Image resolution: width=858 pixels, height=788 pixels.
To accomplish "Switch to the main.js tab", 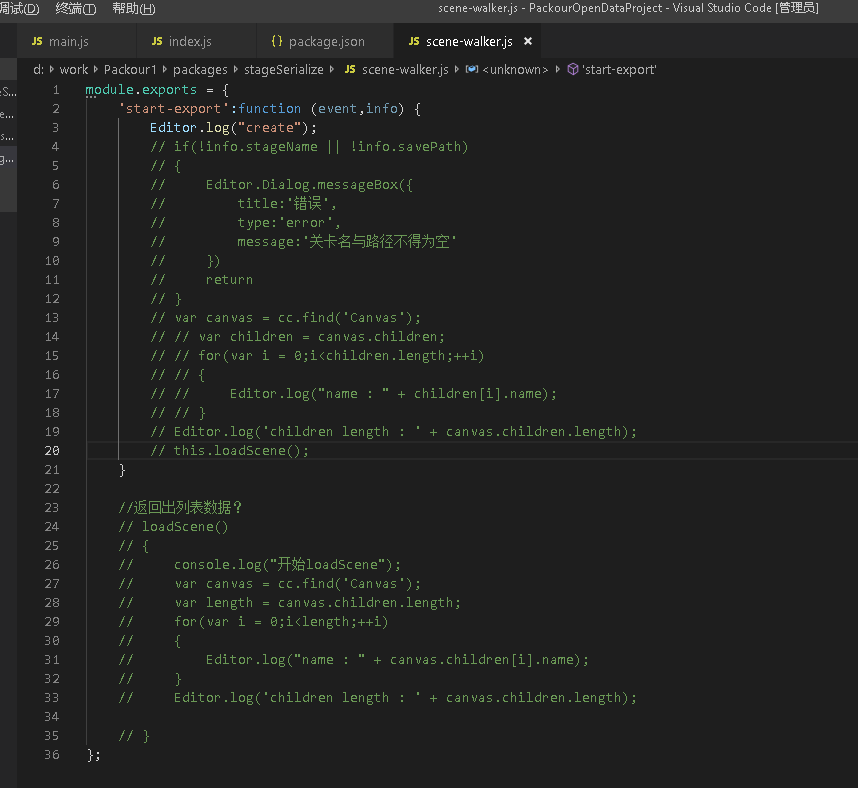I will pyautogui.click(x=68, y=42).
